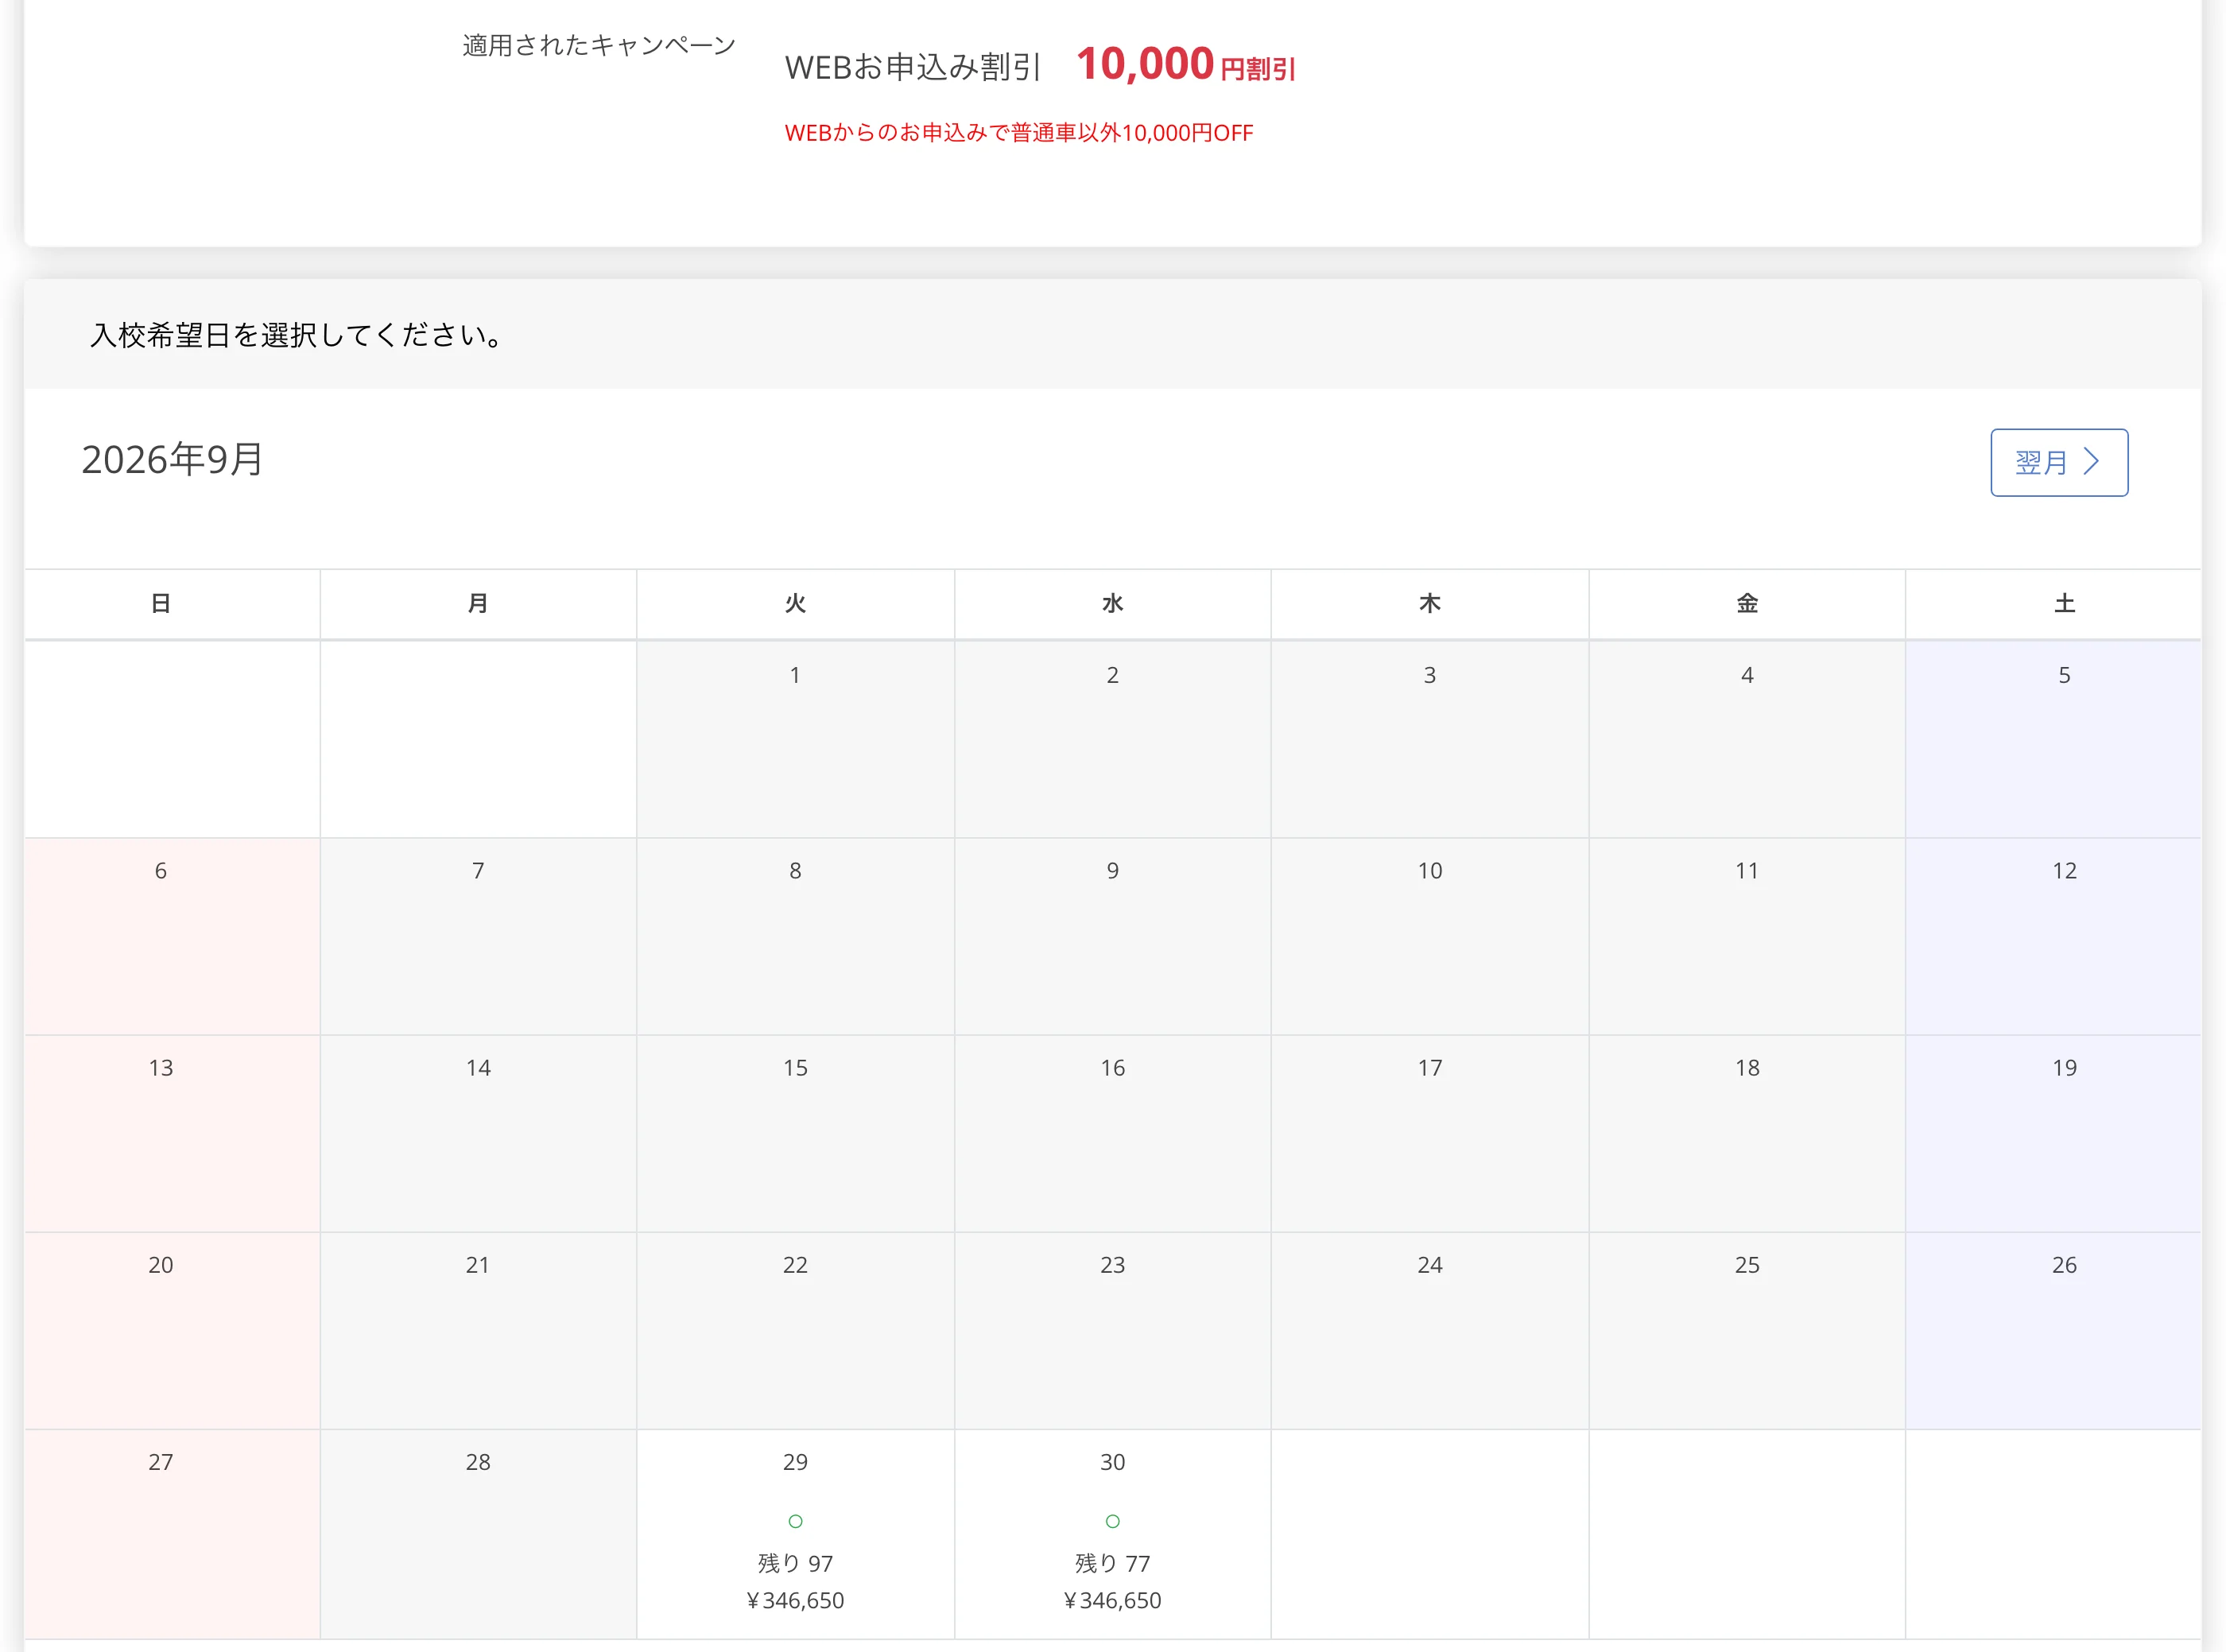The width and height of the screenshot is (2226, 1652).
Task: Click the 月 Monday column header
Action: click(478, 603)
